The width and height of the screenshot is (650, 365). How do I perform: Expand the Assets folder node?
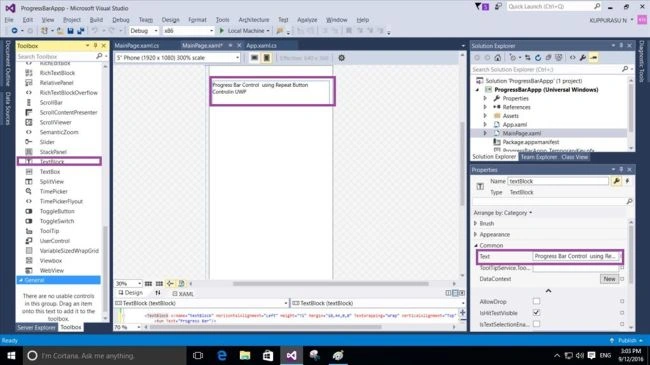point(485,116)
